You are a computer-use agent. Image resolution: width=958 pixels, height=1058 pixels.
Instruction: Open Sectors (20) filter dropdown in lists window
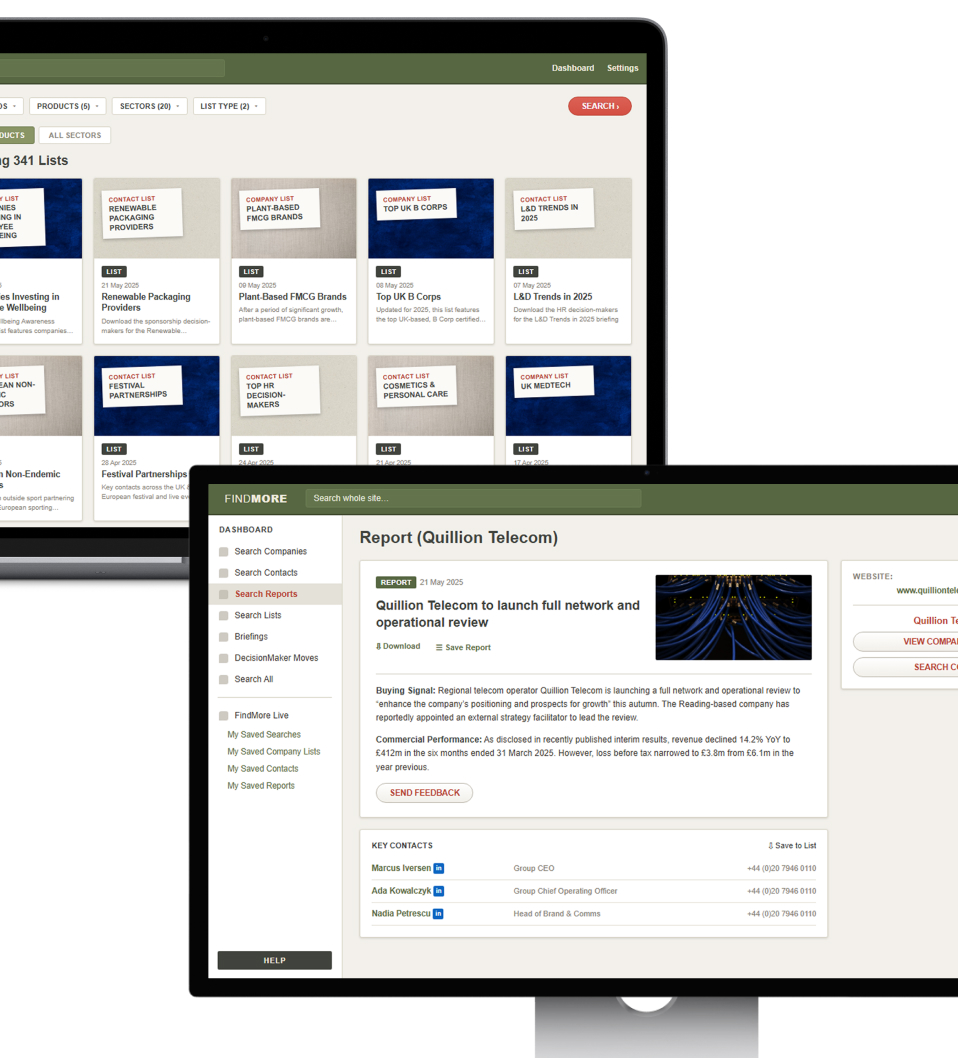click(149, 106)
